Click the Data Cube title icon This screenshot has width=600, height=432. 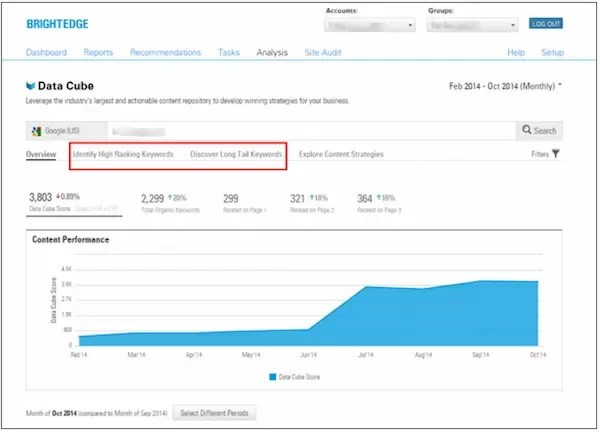click(x=30, y=86)
